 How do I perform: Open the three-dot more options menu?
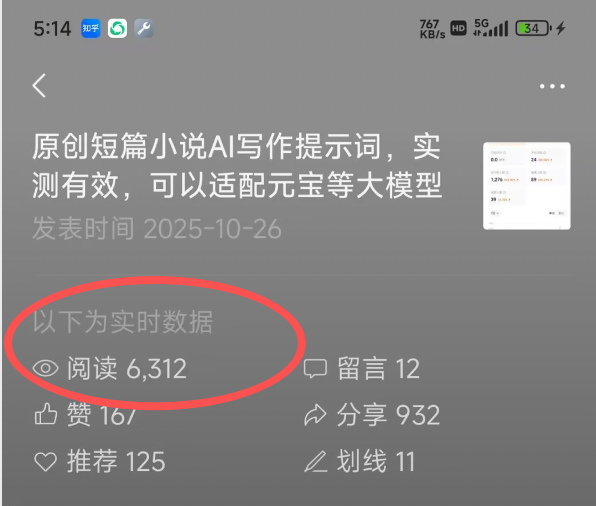(552, 86)
